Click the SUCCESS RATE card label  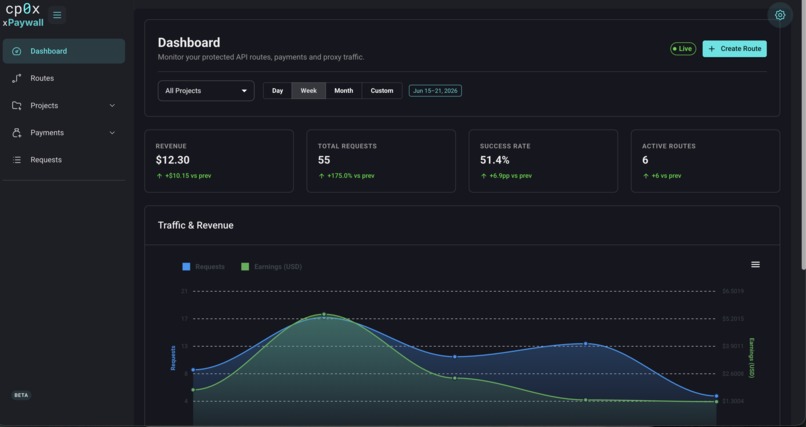point(505,146)
